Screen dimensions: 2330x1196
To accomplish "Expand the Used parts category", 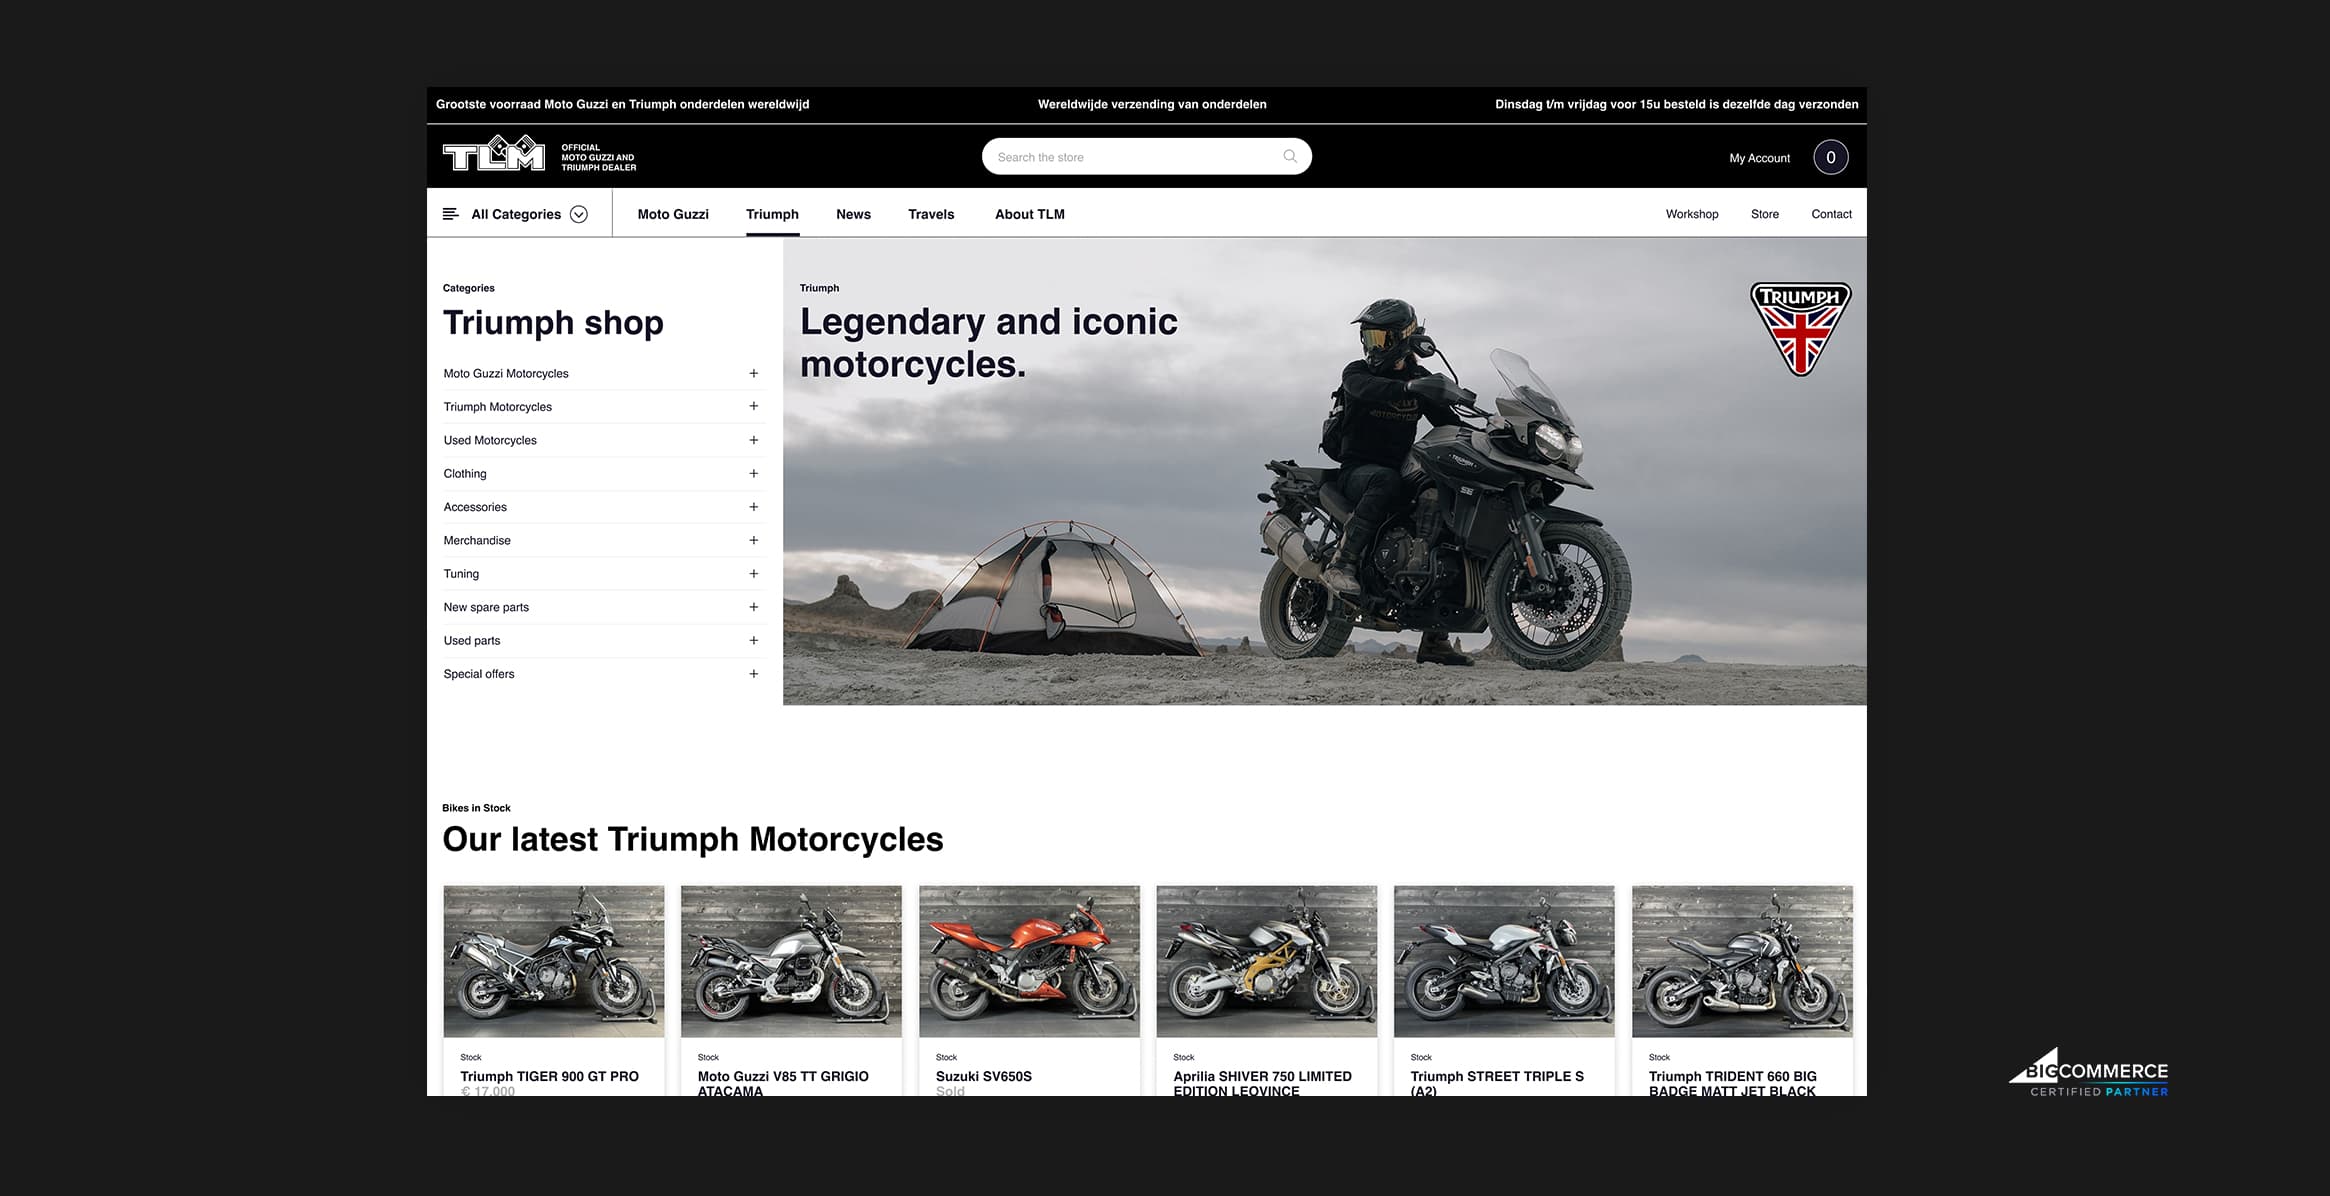I will tap(753, 640).
